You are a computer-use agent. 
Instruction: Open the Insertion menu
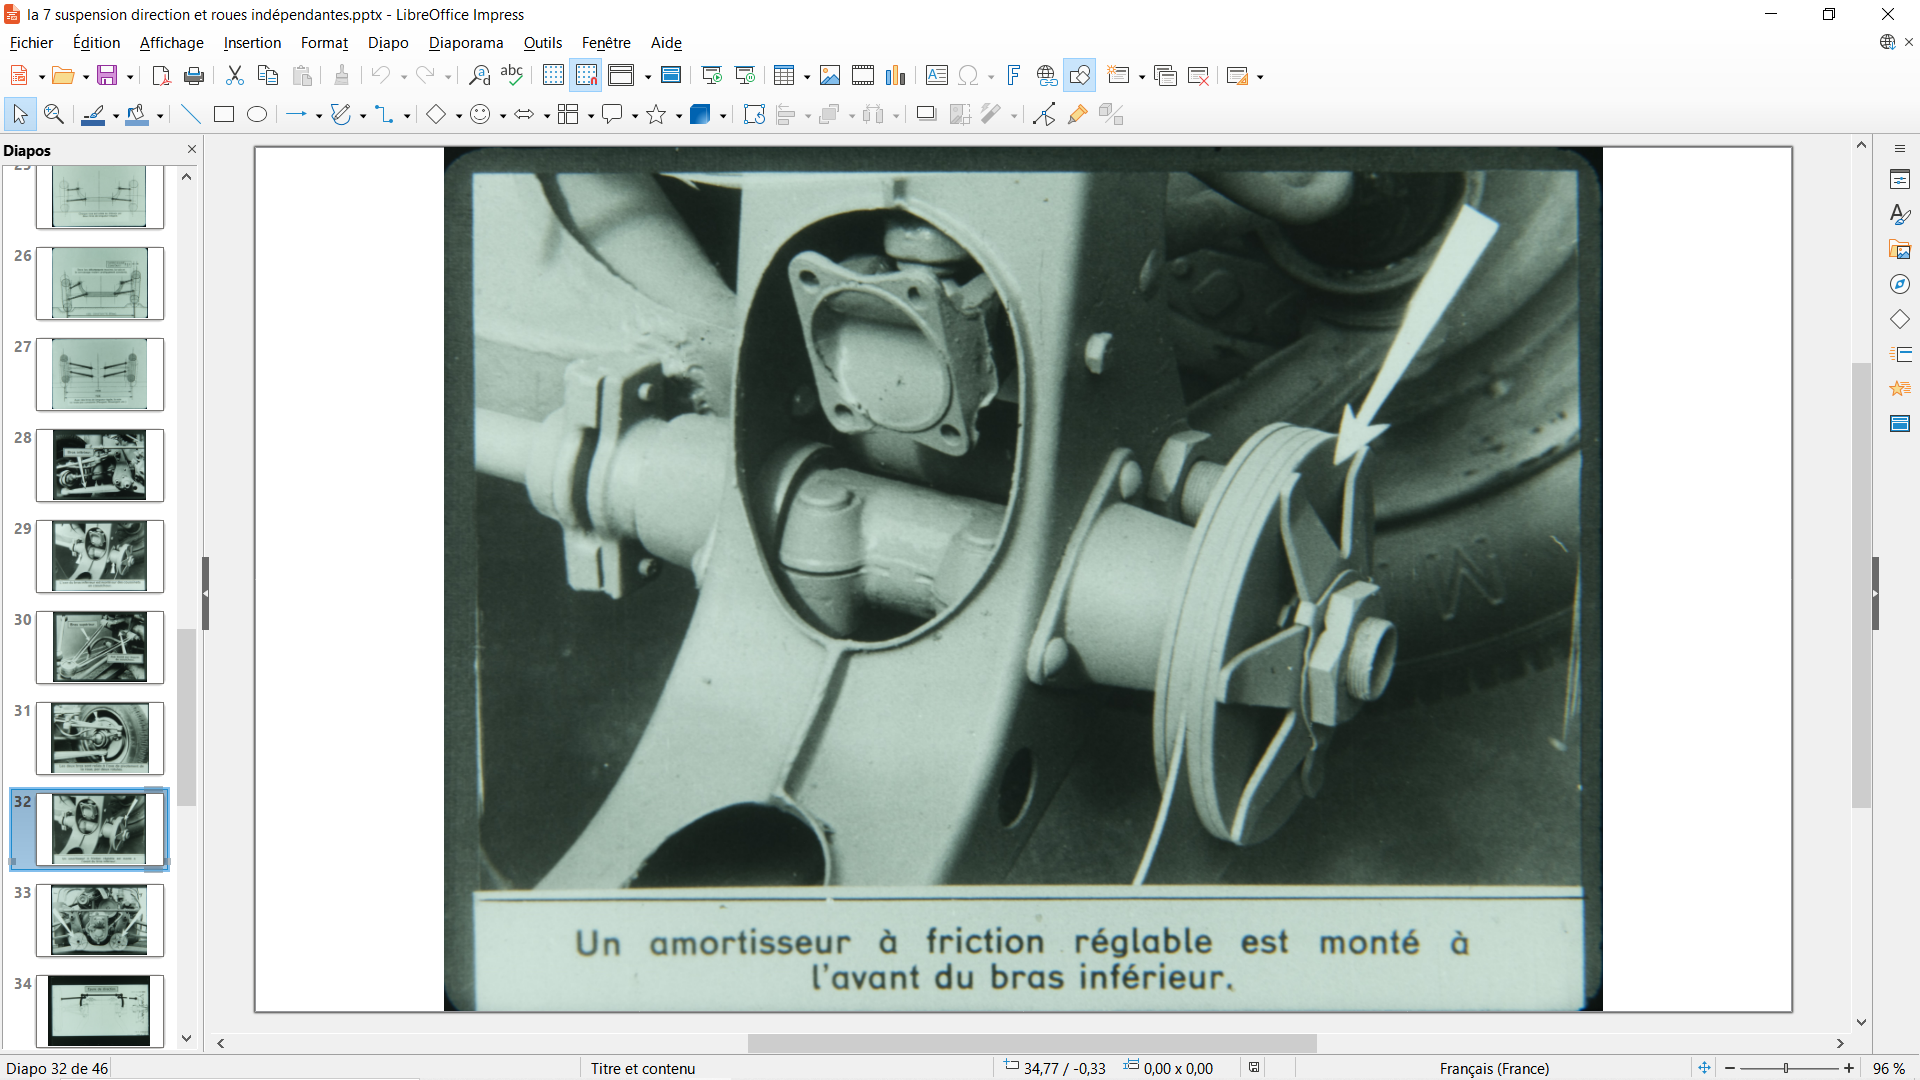(252, 43)
